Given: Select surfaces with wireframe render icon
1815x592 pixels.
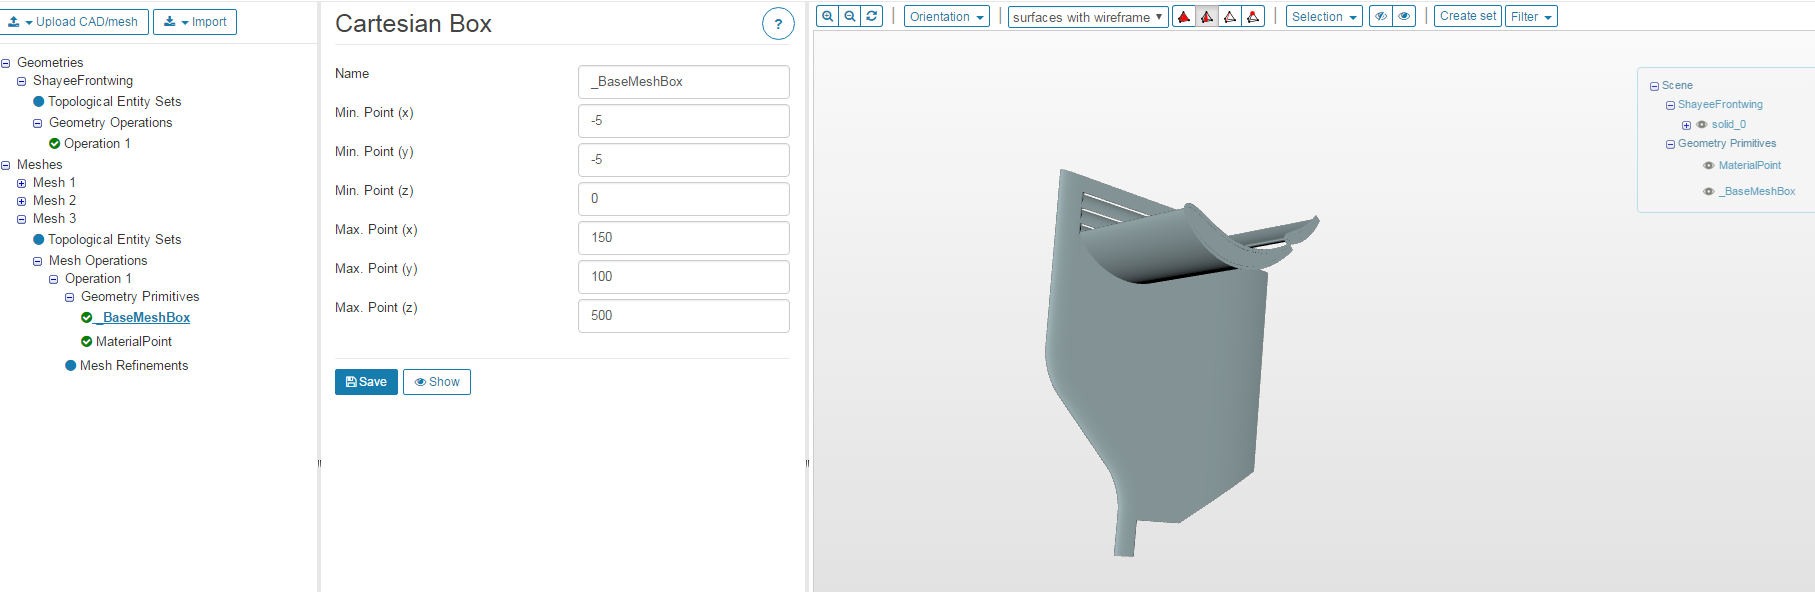Looking at the screenshot, I should coord(1207,16).
